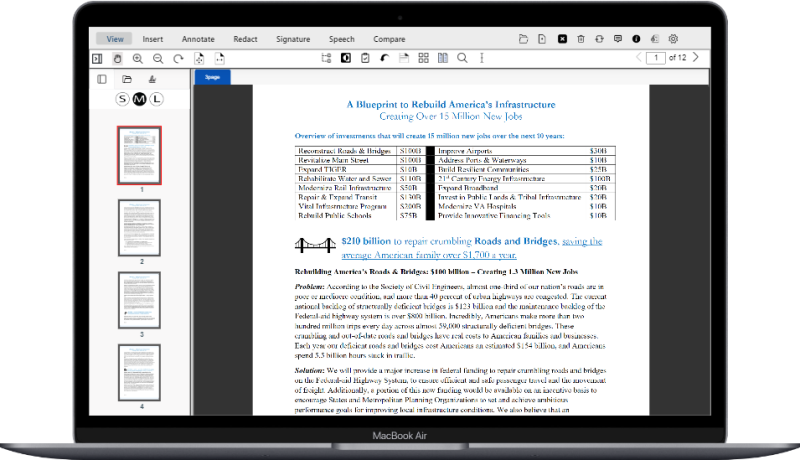Switch to the Redact tab

pyautogui.click(x=245, y=39)
